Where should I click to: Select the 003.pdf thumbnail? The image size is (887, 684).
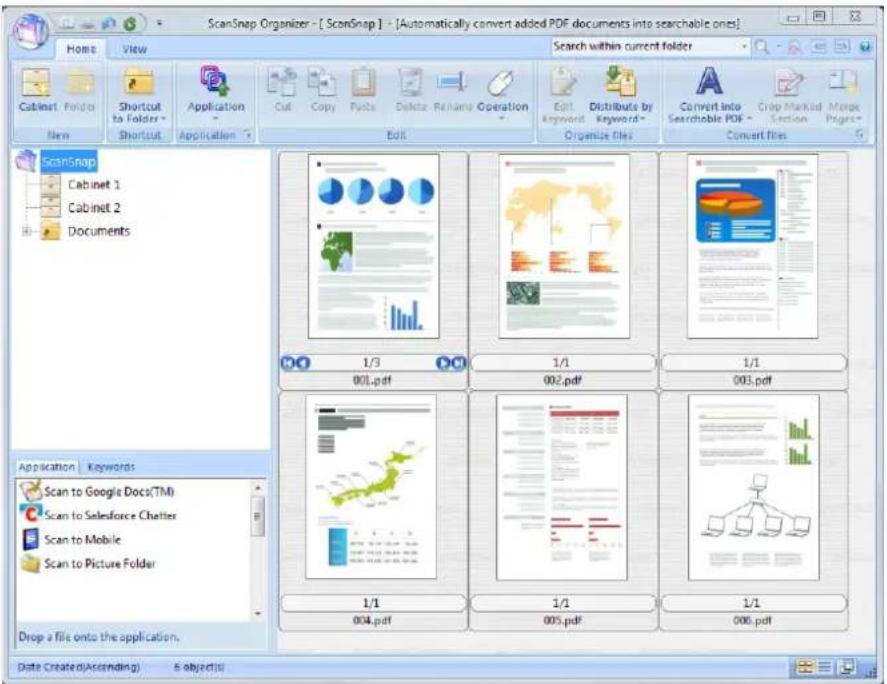[752, 247]
